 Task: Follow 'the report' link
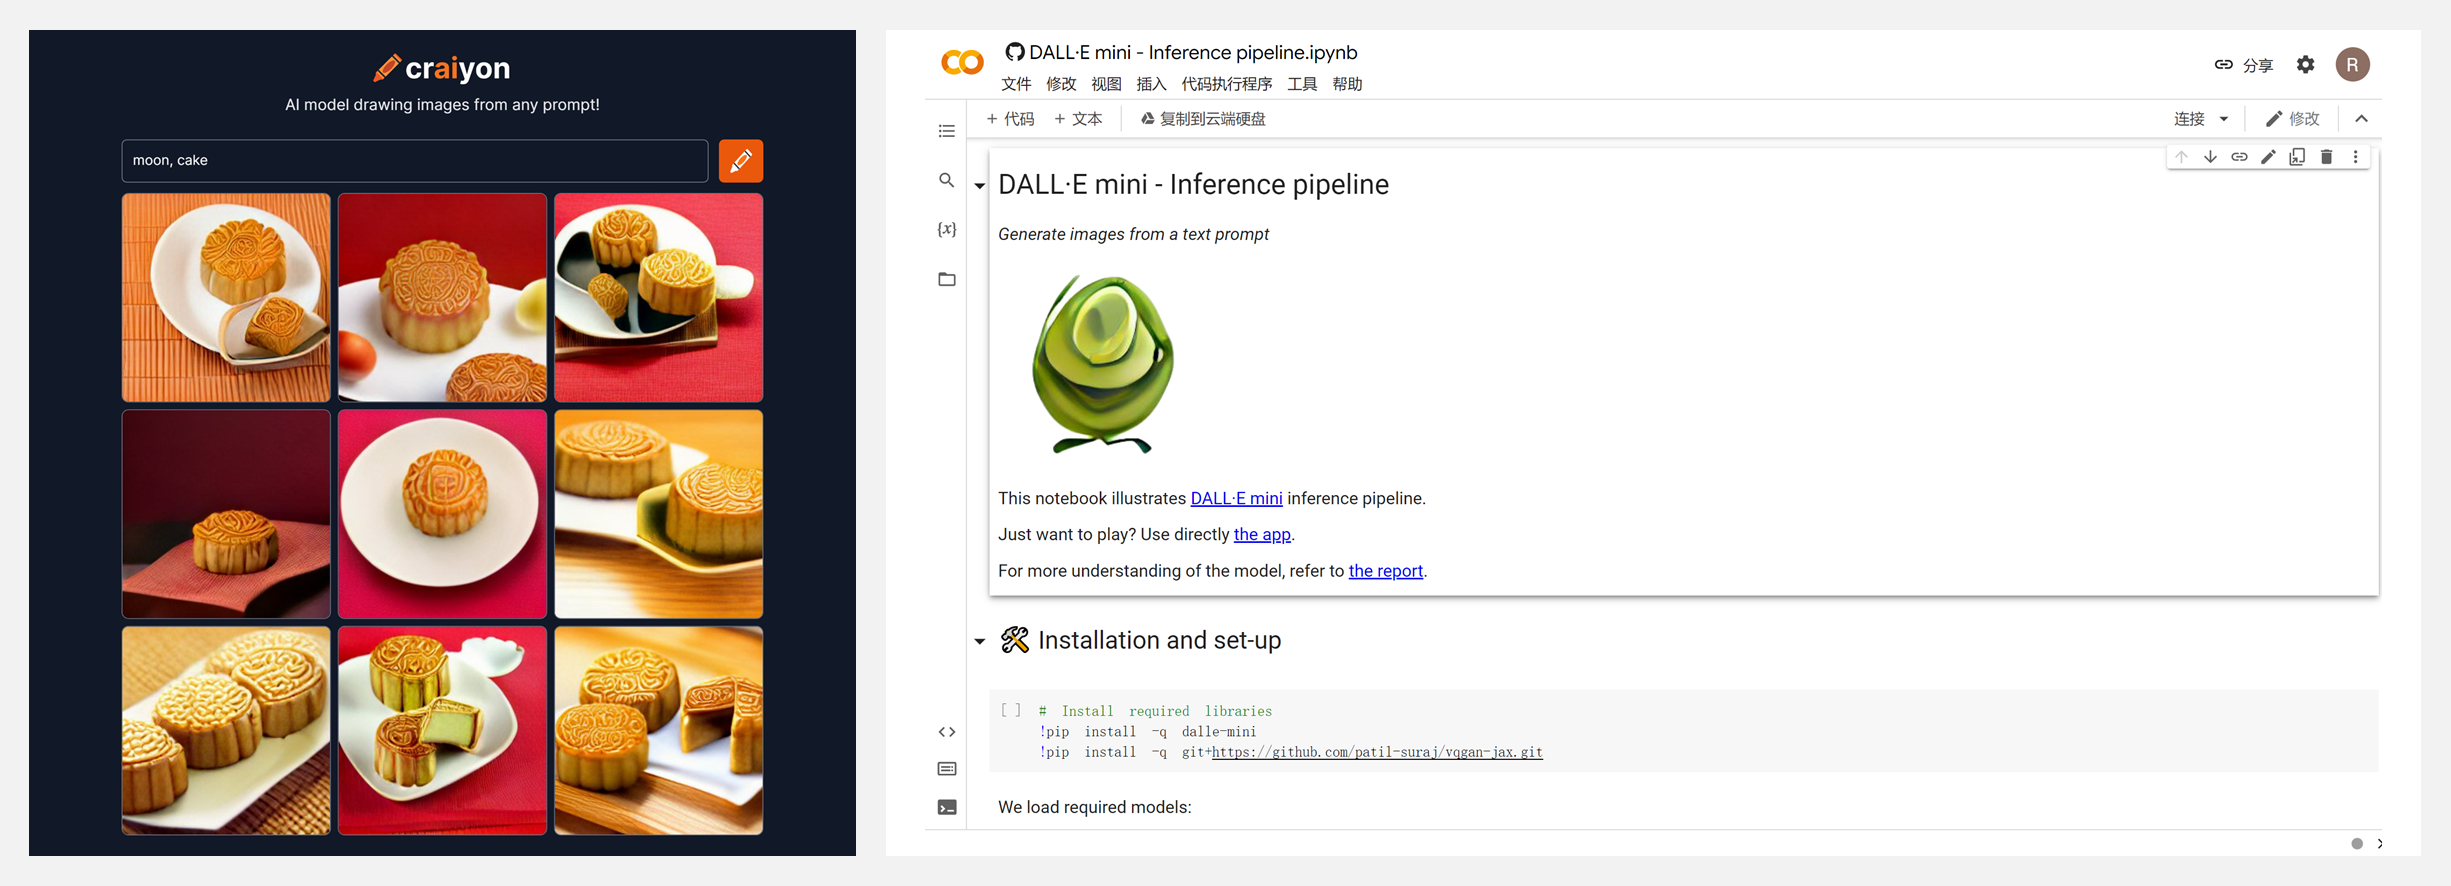pyautogui.click(x=1385, y=571)
